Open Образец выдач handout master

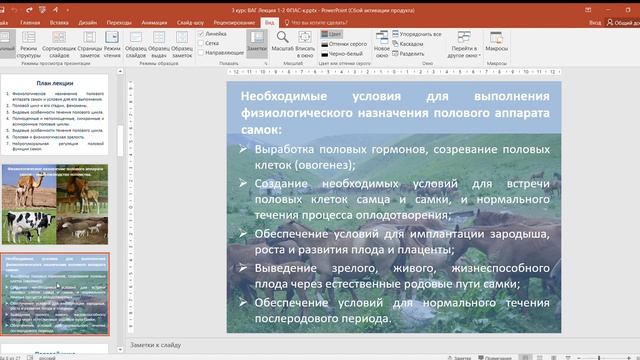(159, 44)
